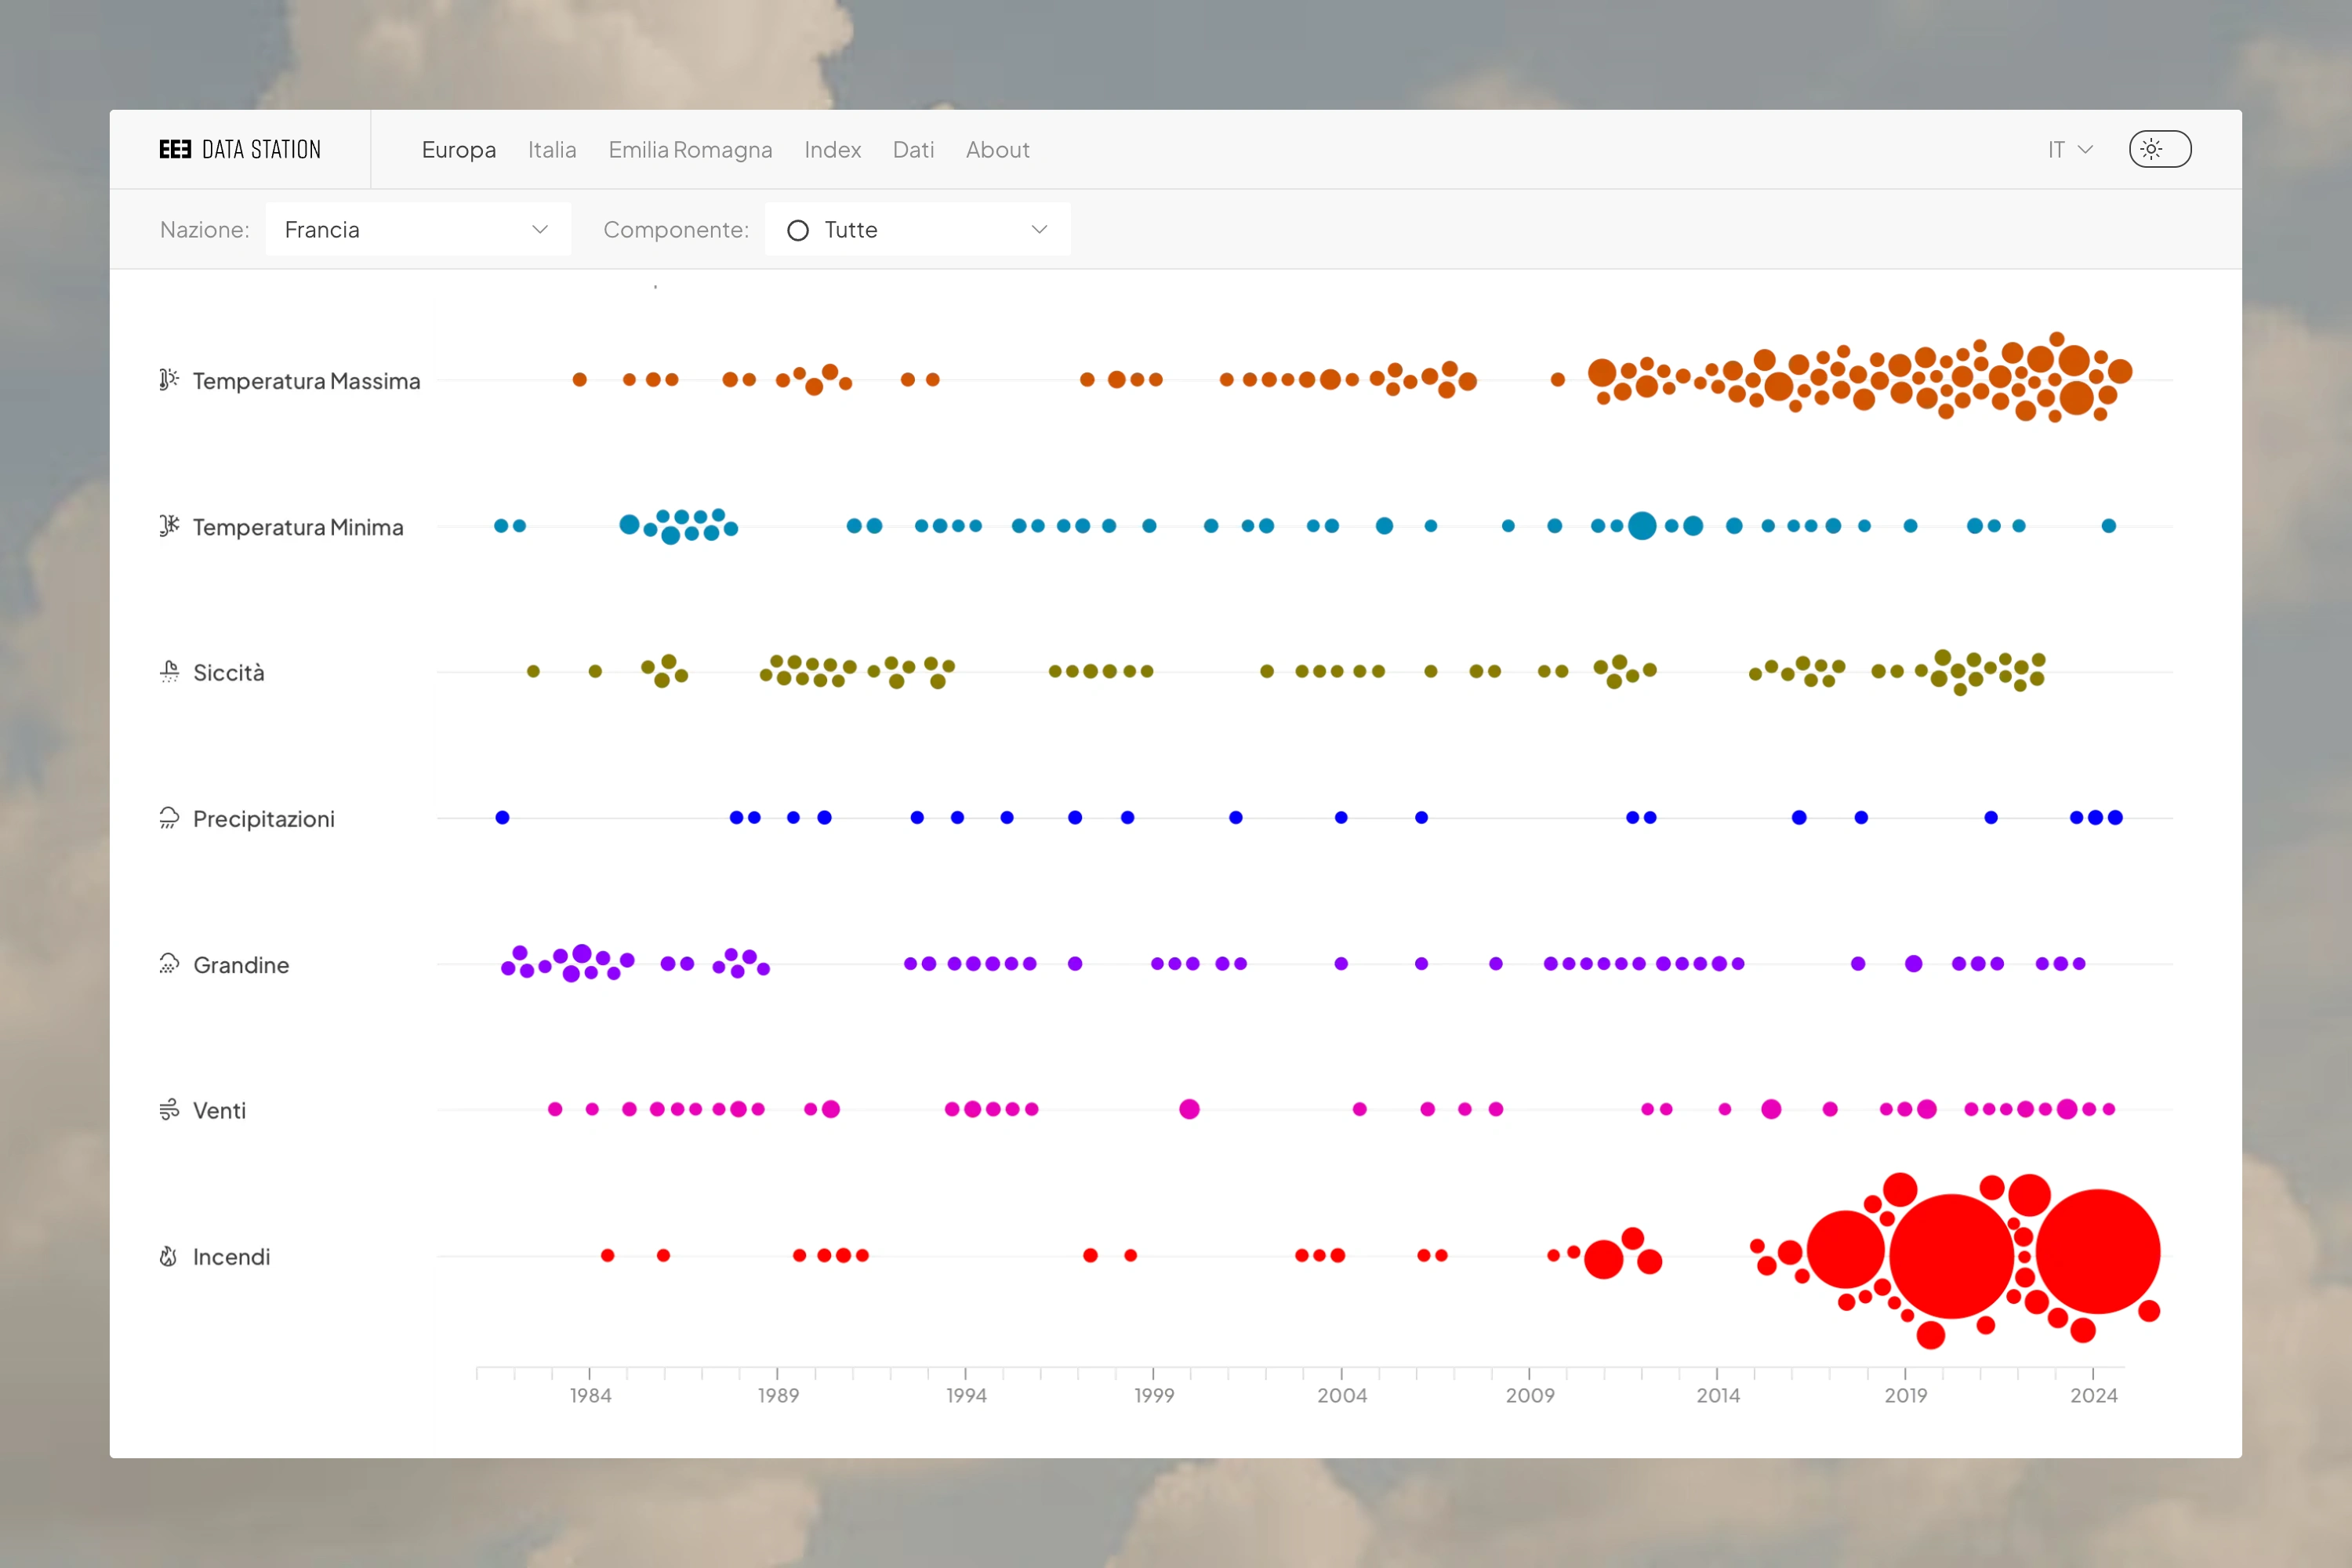Click the Venti wind icon
2352x1568 pixels.
[169, 1110]
